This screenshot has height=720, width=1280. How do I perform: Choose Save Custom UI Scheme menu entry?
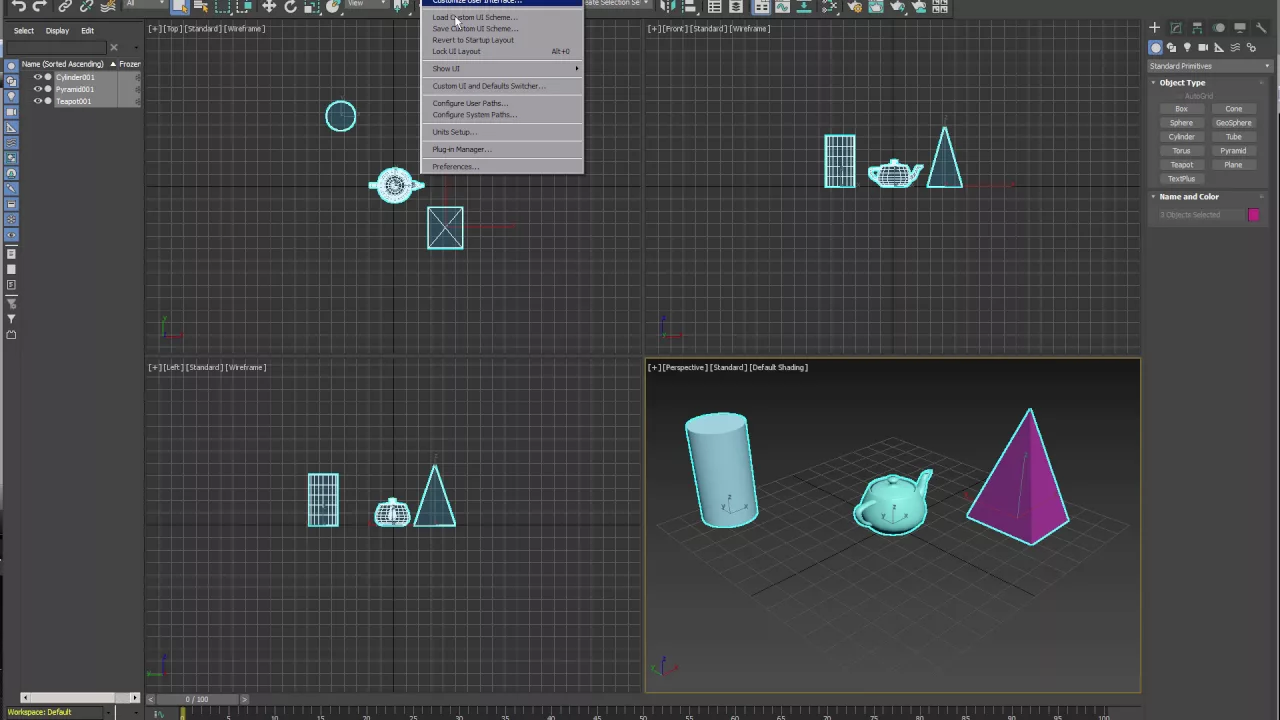pyautogui.click(x=474, y=28)
